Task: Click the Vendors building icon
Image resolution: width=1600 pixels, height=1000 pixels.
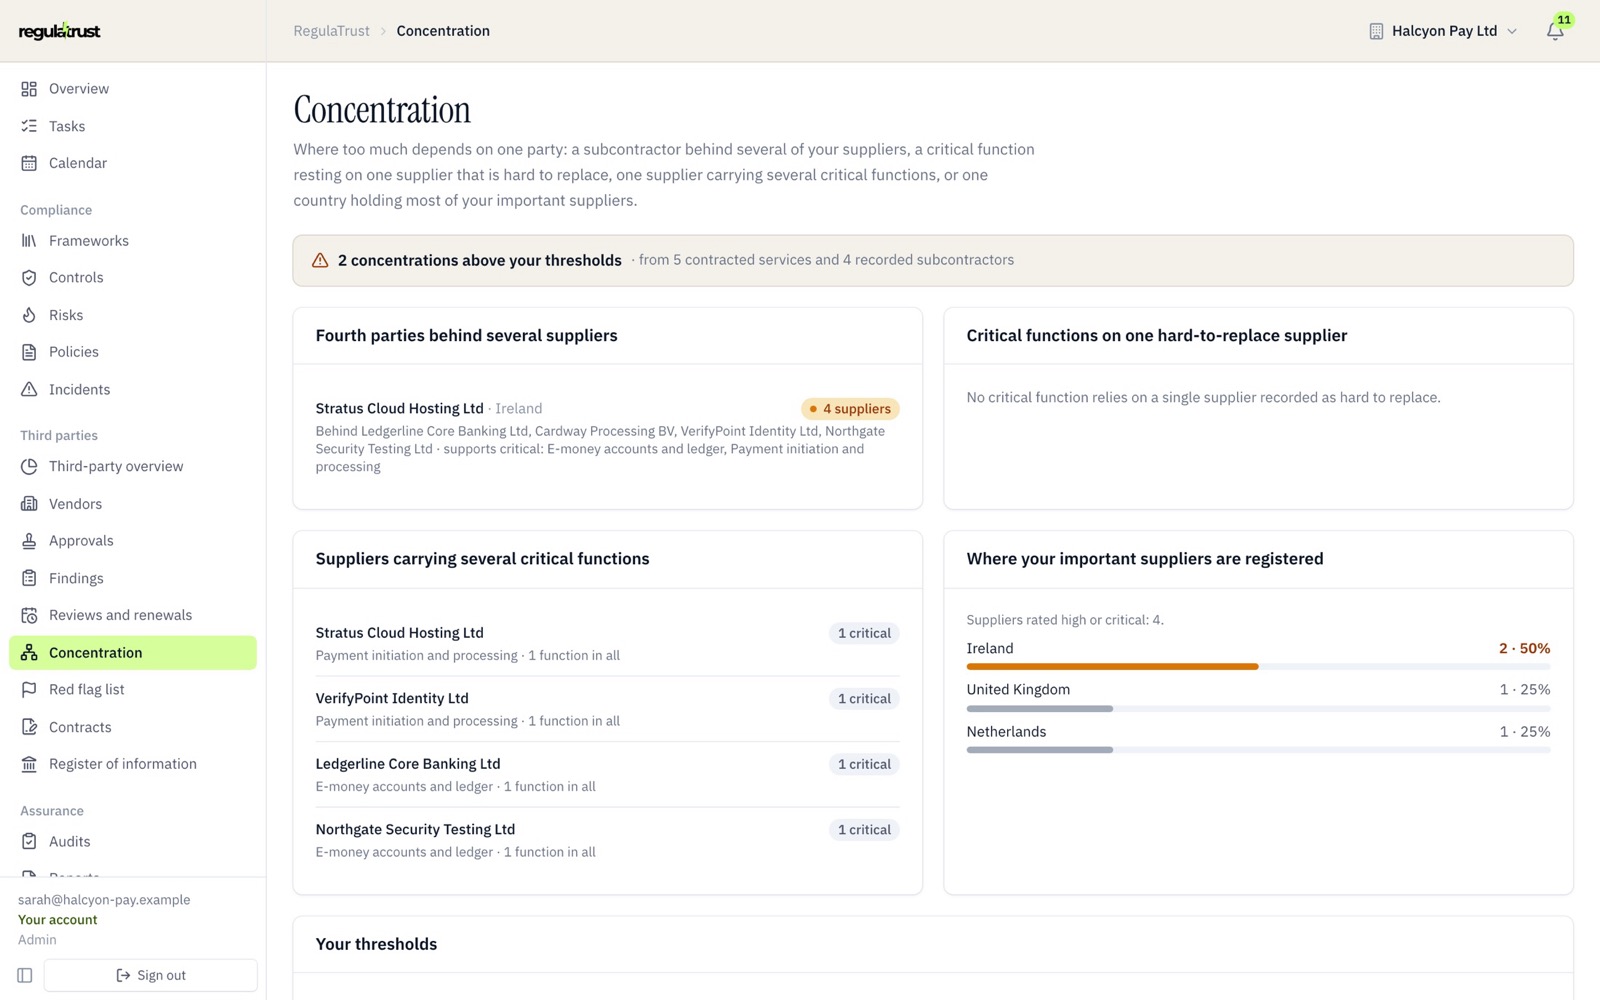Action: coord(29,504)
